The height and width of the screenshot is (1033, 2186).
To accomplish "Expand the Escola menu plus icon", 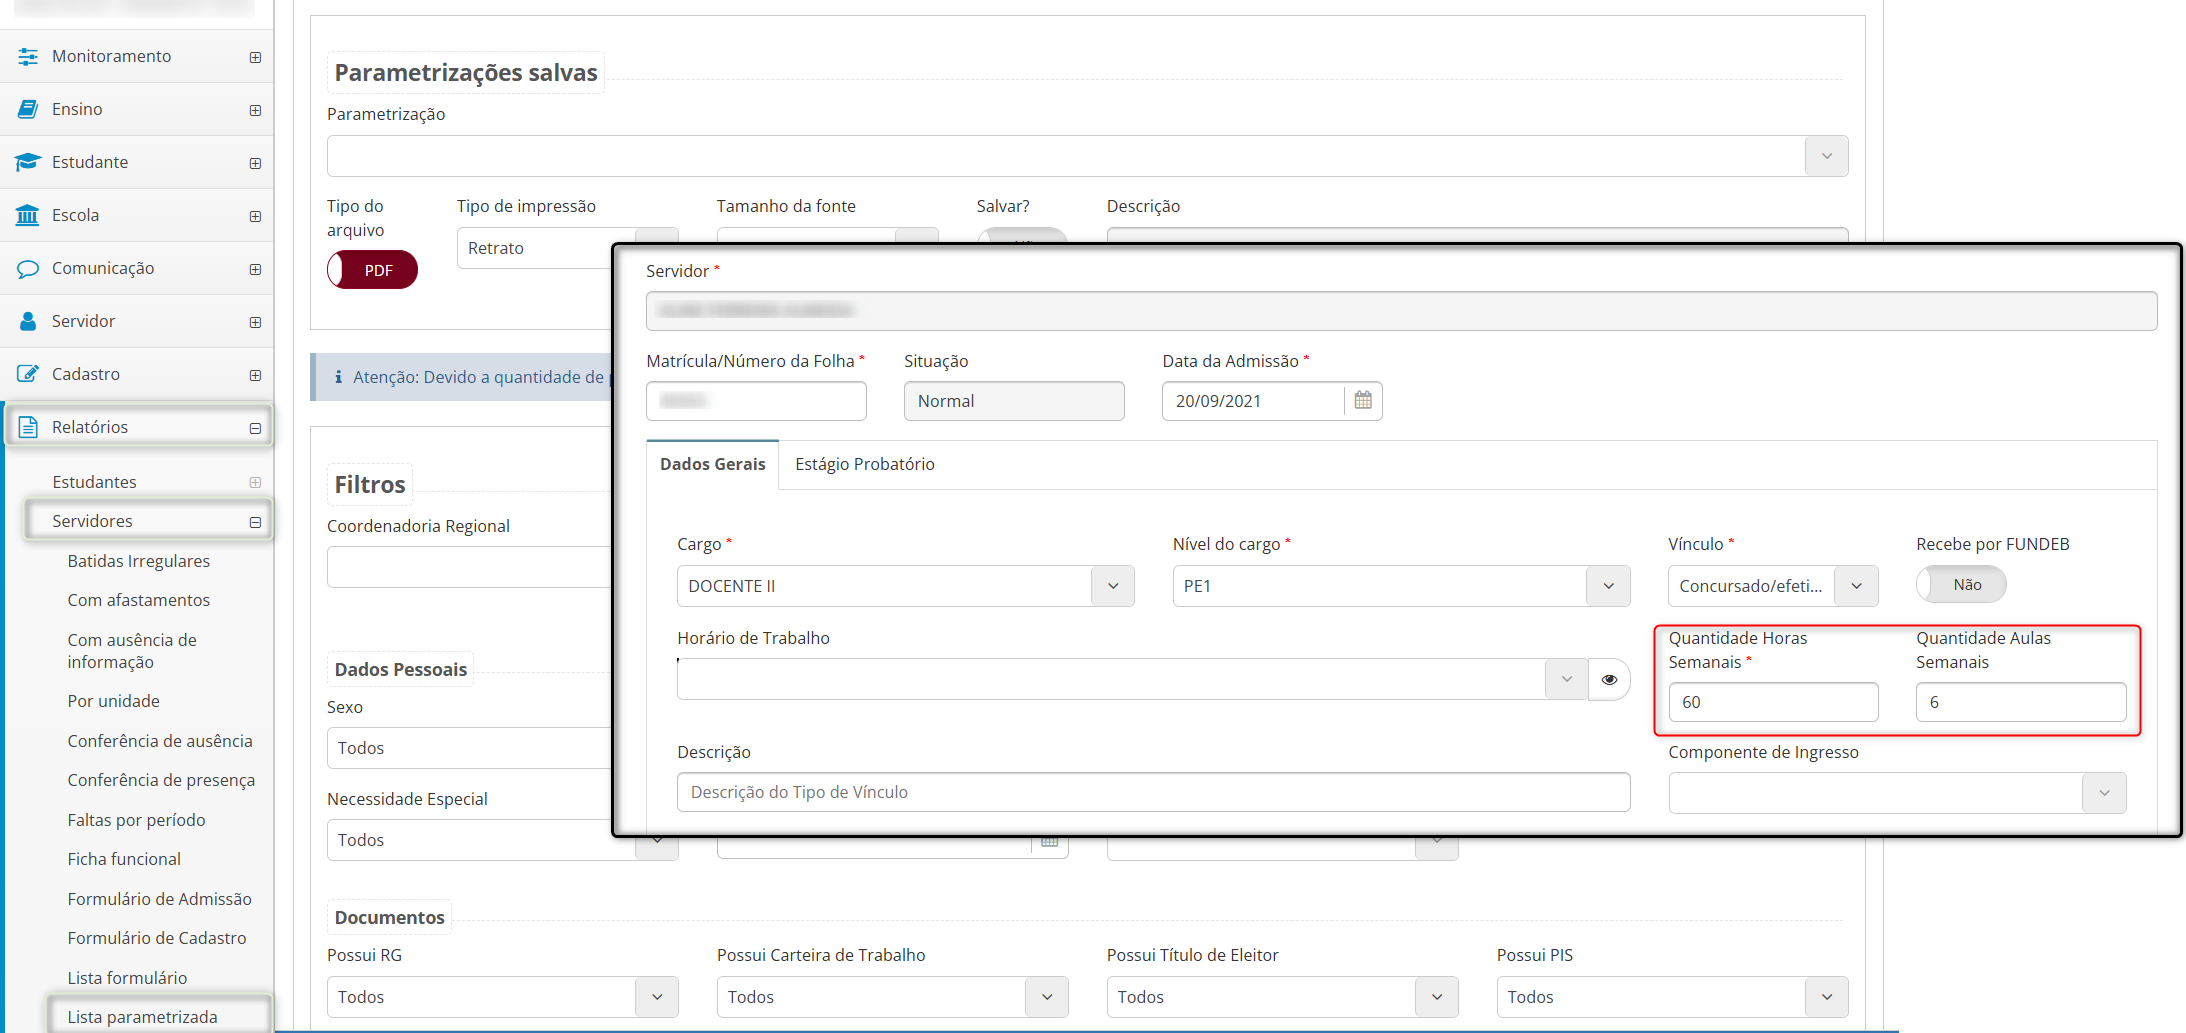I will [x=255, y=216].
